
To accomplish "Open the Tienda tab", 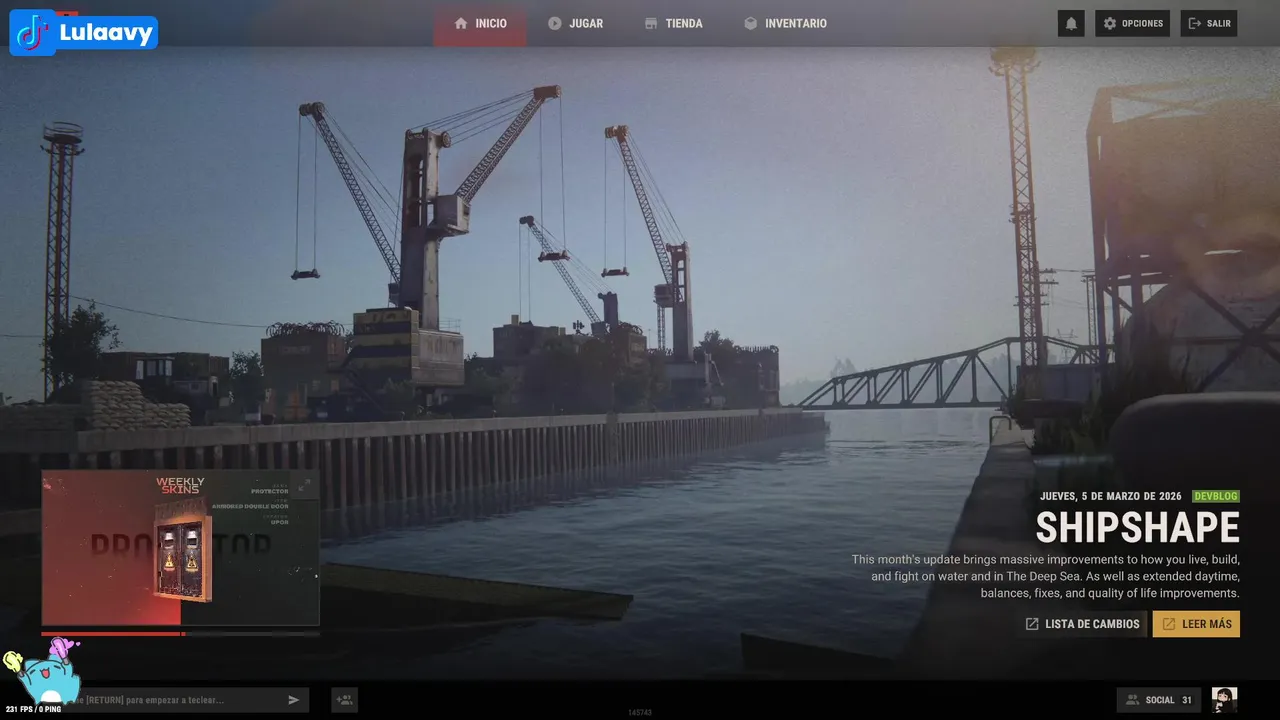I will coord(673,23).
